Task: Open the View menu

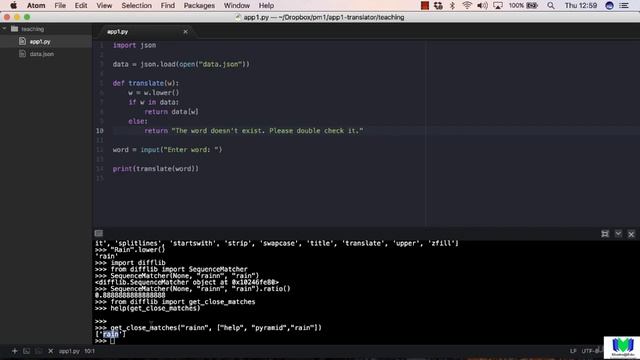Action: pos(104,5)
